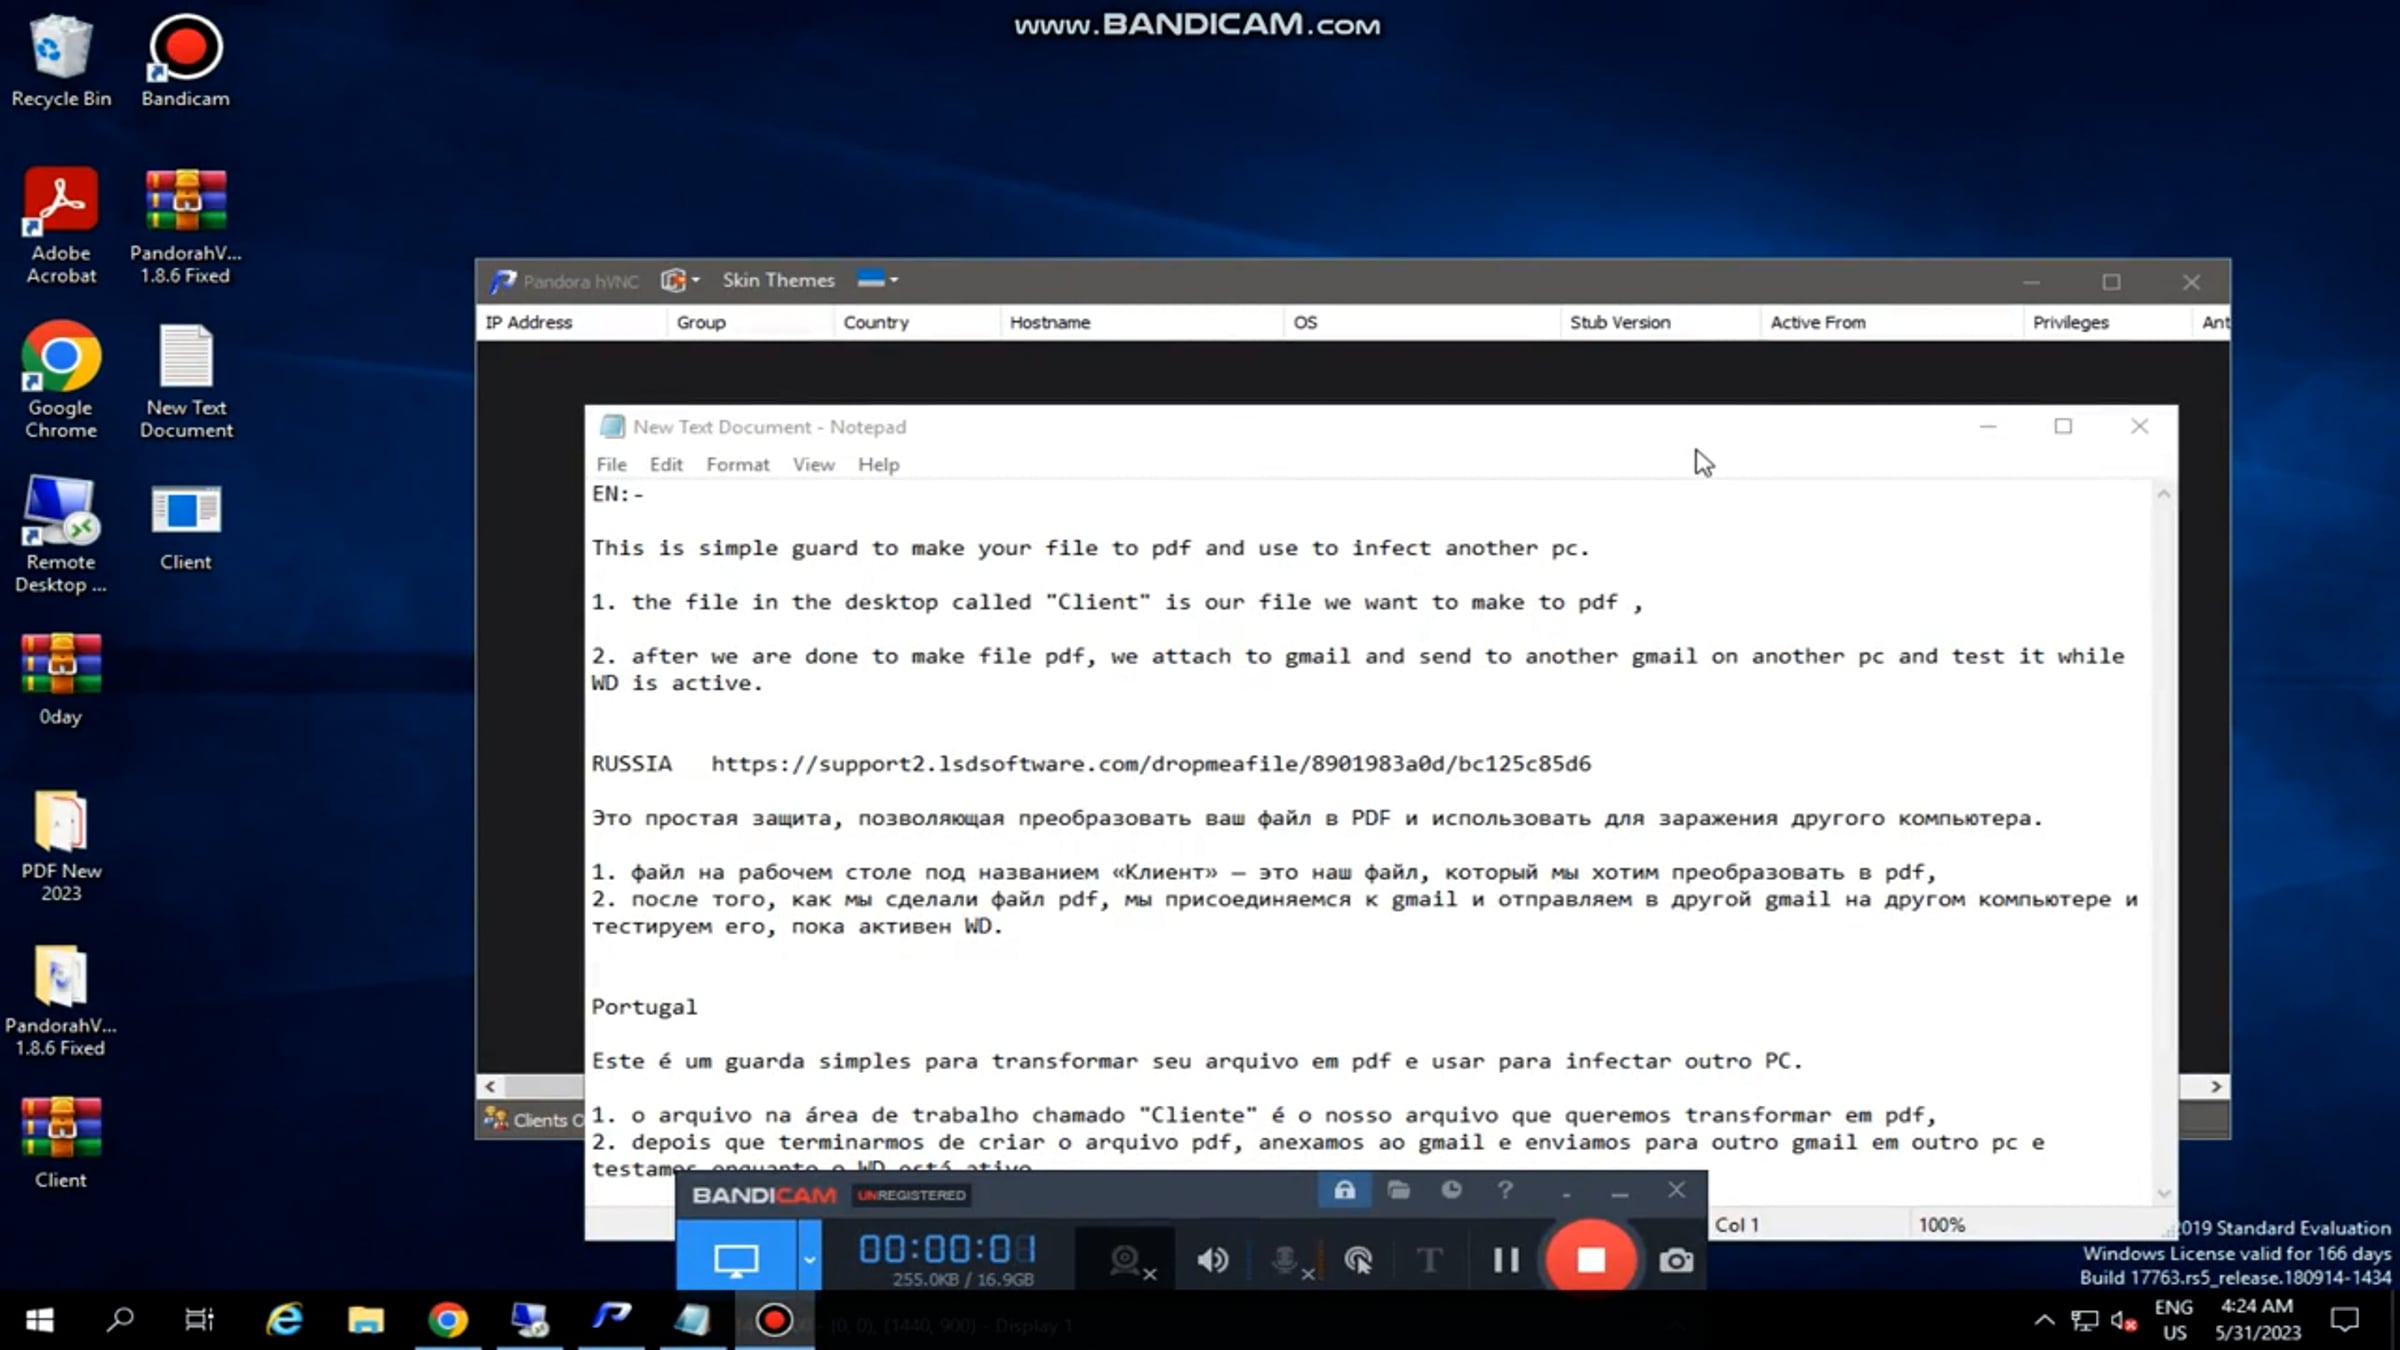Open Task View on the taskbar
The width and height of the screenshot is (2400, 1350).
point(200,1320)
